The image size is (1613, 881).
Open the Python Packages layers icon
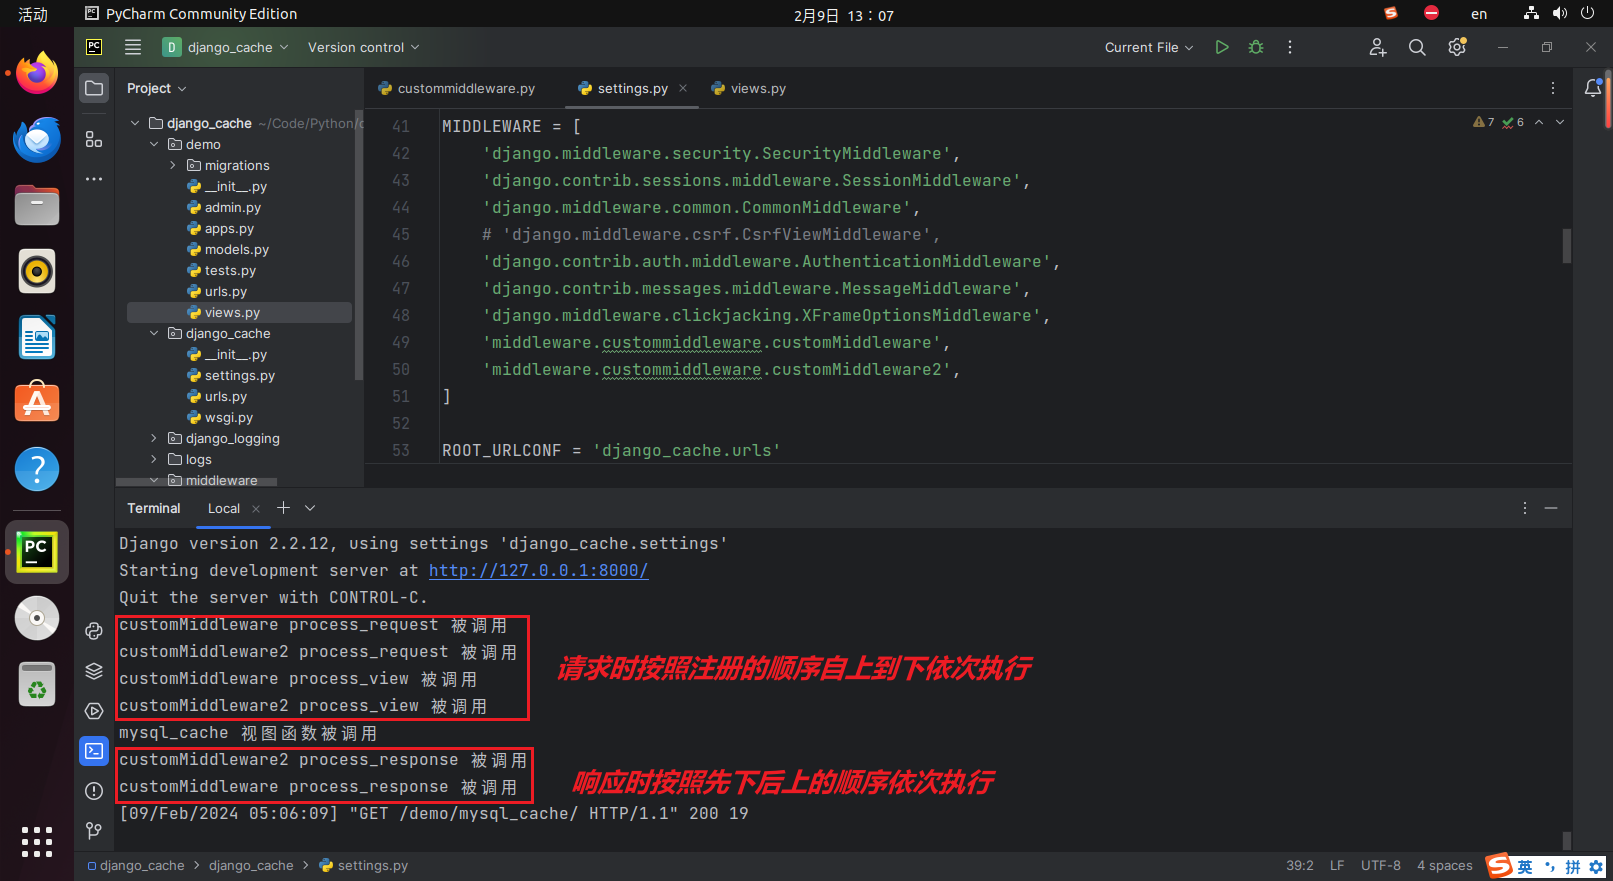coord(94,671)
